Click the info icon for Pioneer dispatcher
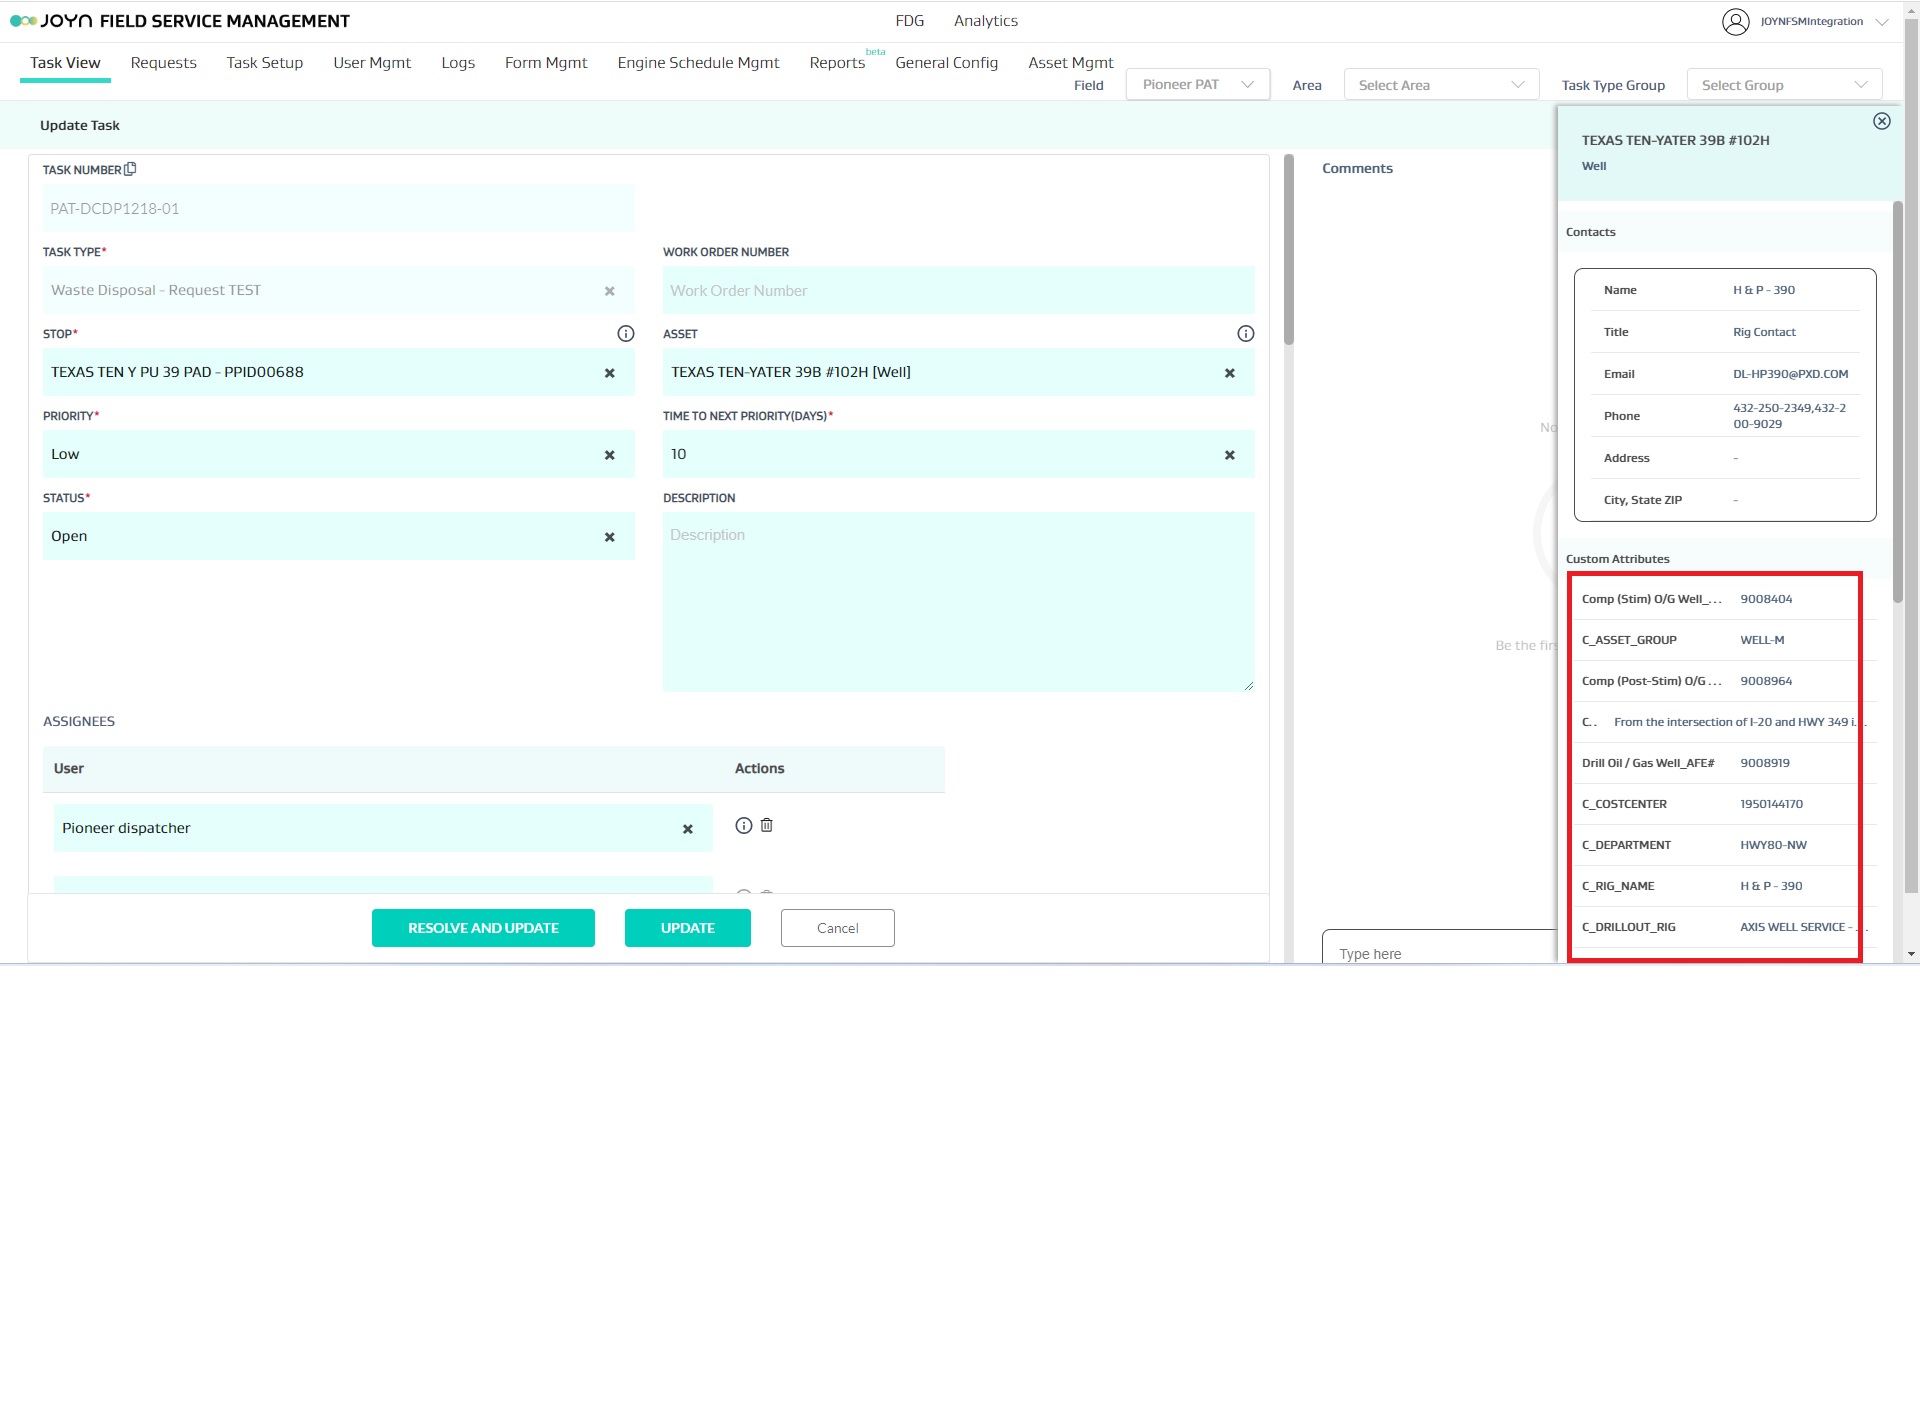 (x=743, y=826)
